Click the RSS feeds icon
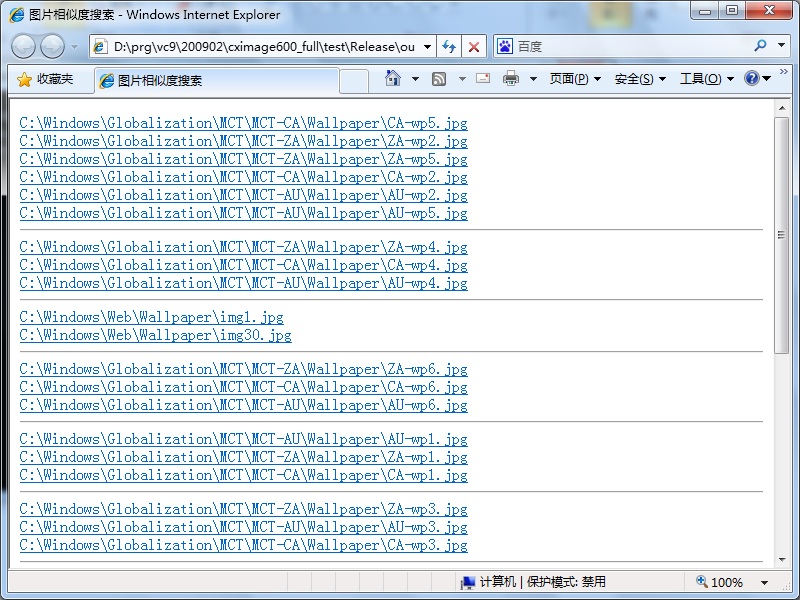Viewport: 800px width, 600px height. coord(439,79)
